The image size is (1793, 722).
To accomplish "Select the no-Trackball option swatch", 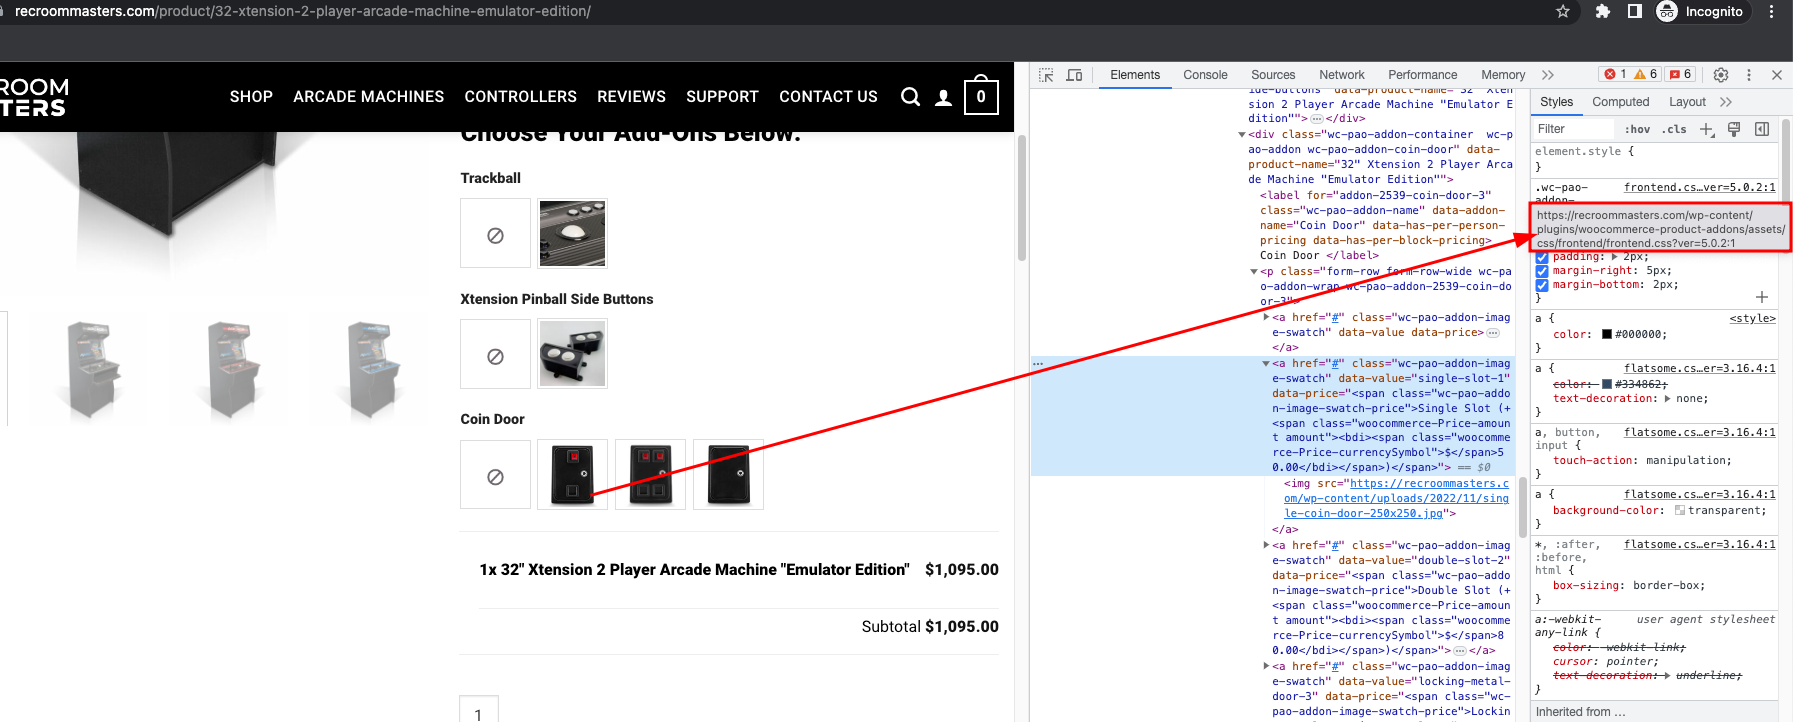I will click(495, 233).
